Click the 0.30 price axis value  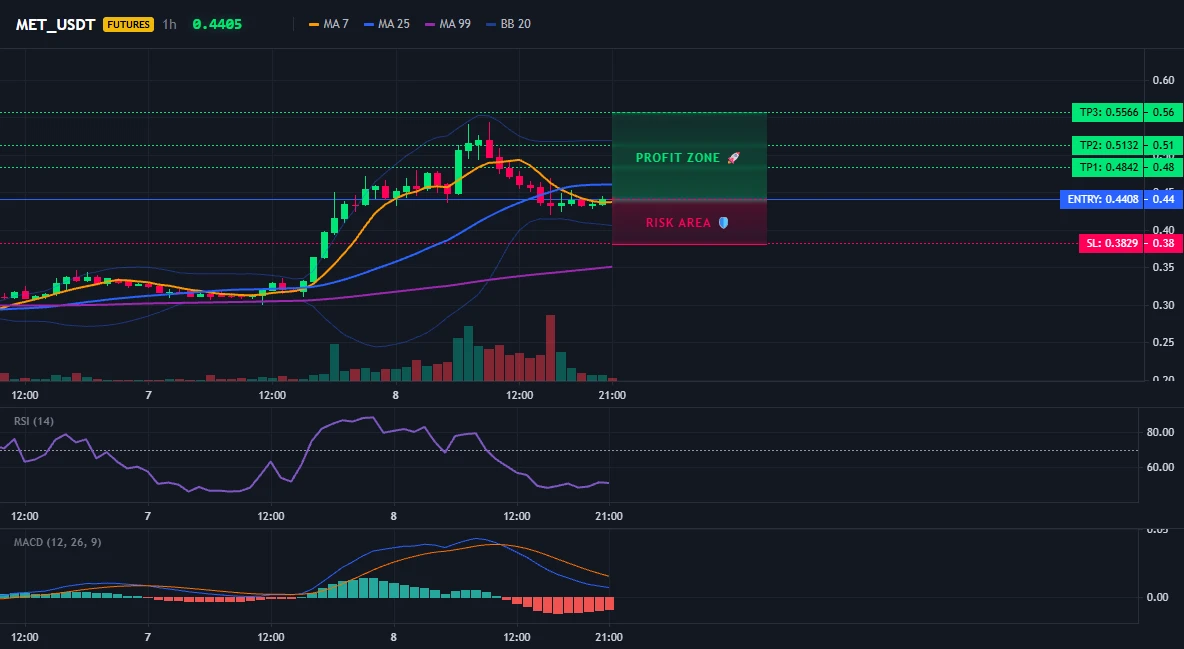point(1163,305)
